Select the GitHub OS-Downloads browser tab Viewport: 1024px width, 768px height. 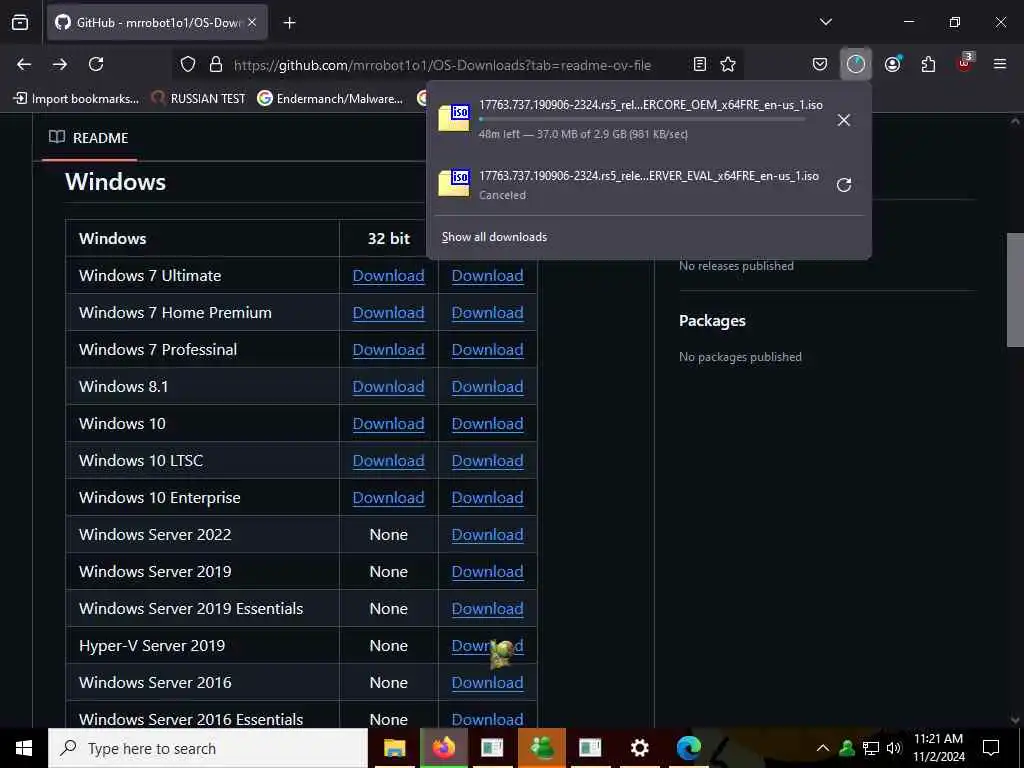click(157, 22)
